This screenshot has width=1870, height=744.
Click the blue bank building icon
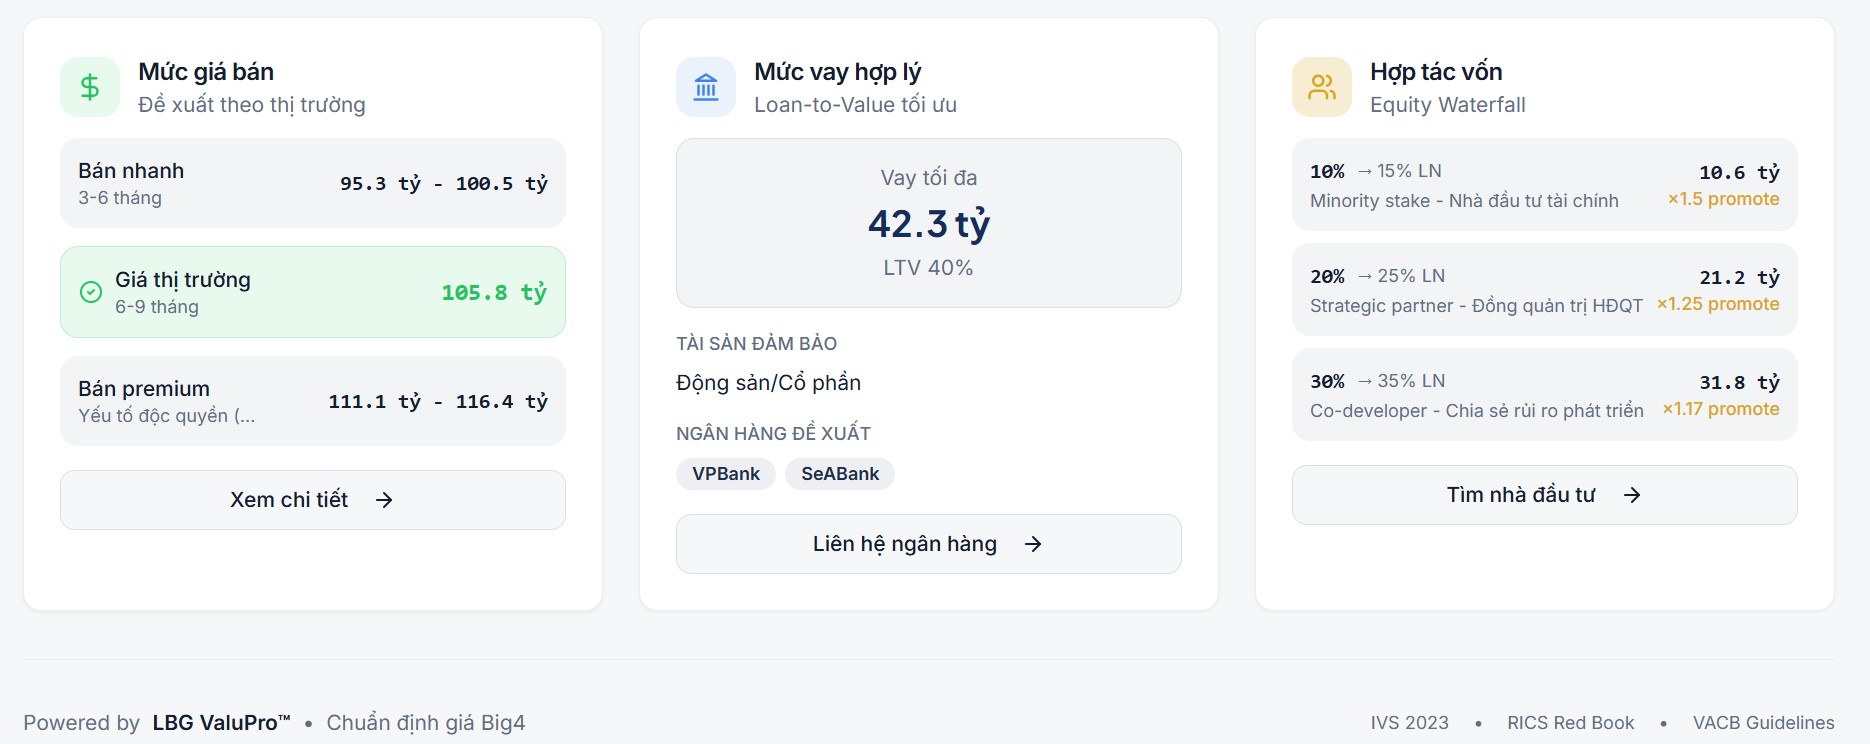[x=706, y=88]
